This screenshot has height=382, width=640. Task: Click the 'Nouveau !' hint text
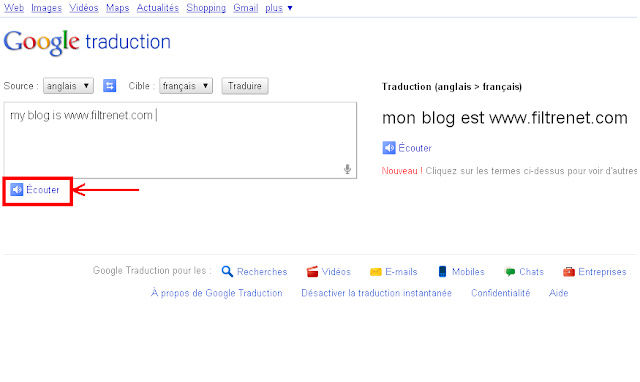402,171
